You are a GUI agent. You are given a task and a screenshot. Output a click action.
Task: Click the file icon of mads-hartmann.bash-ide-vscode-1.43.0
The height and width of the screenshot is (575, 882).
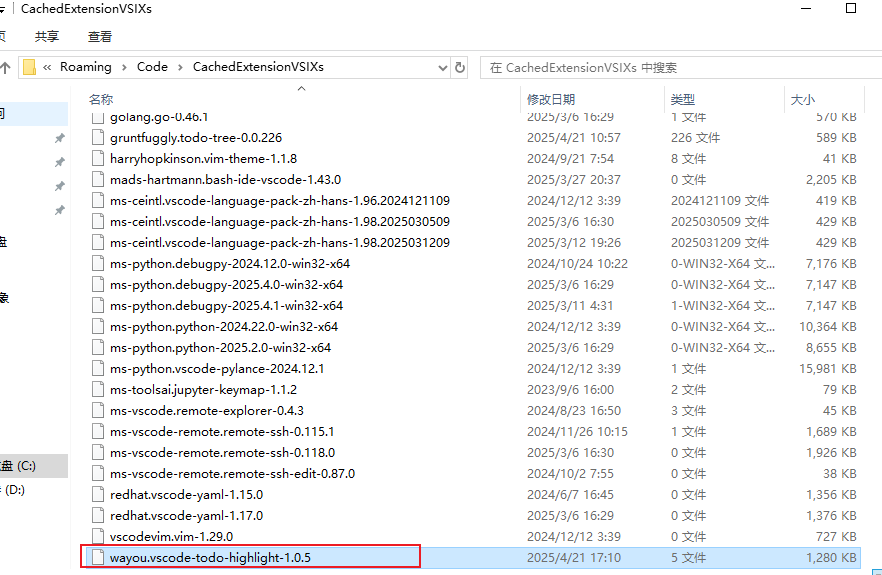98,179
